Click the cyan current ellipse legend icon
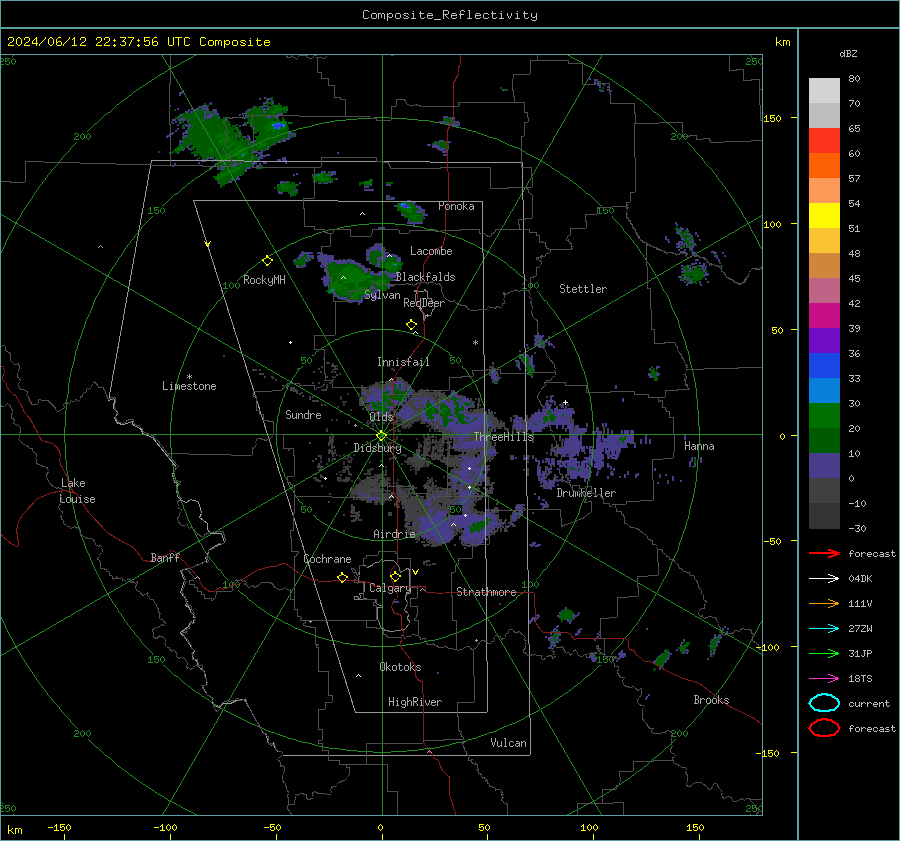This screenshot has width=900, height=841. point(824,703)
